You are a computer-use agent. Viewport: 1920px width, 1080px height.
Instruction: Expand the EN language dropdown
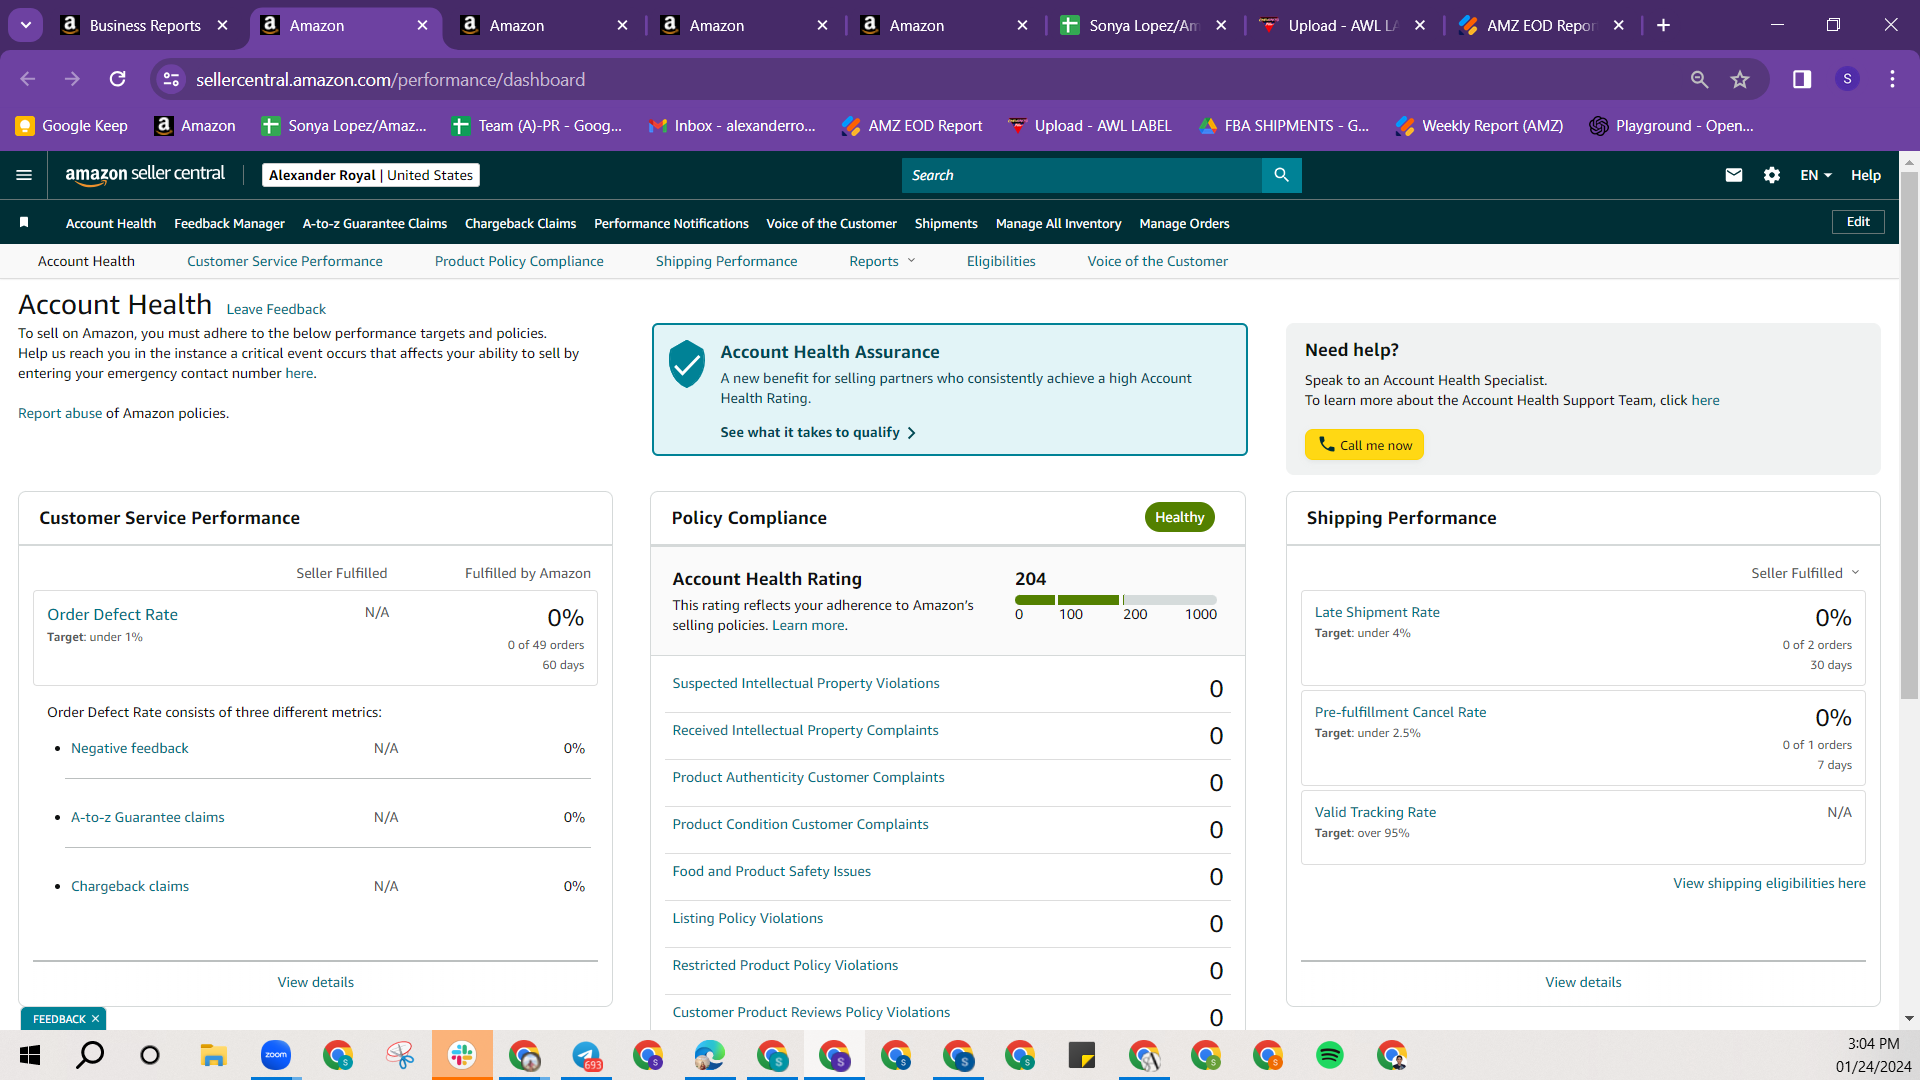(x=1816, y=175)
